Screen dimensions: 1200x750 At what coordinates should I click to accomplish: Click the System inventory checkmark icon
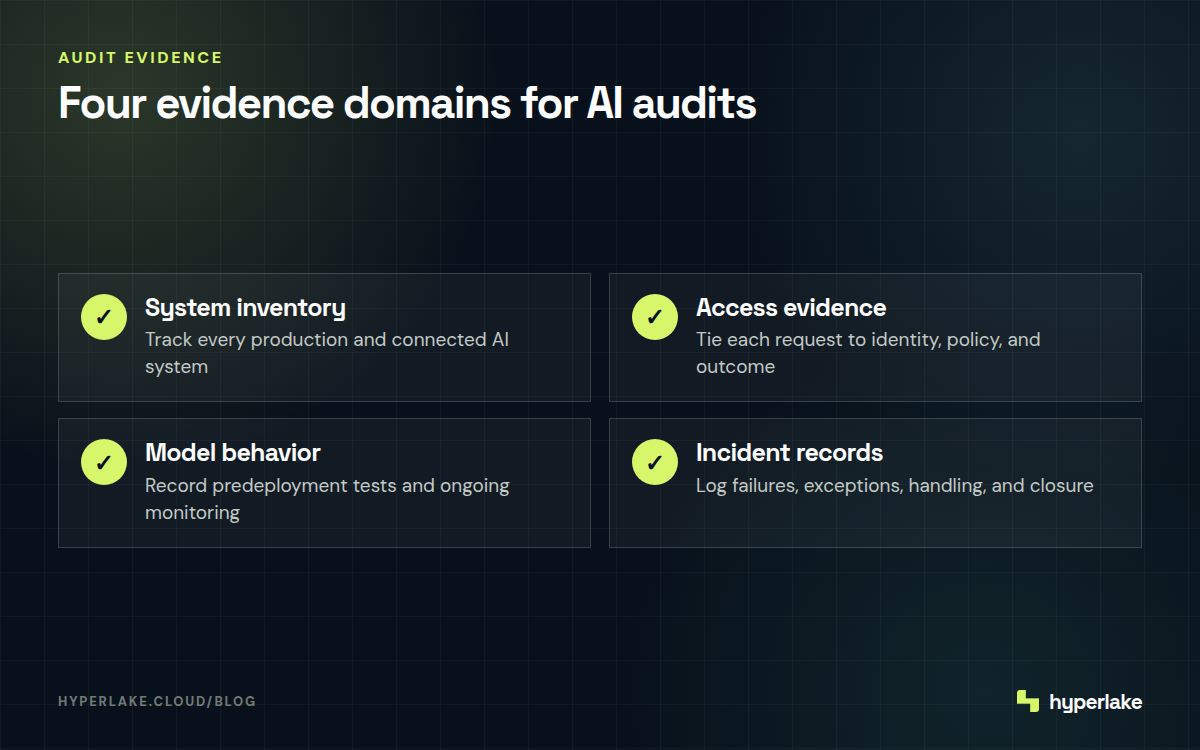point(104,317)
